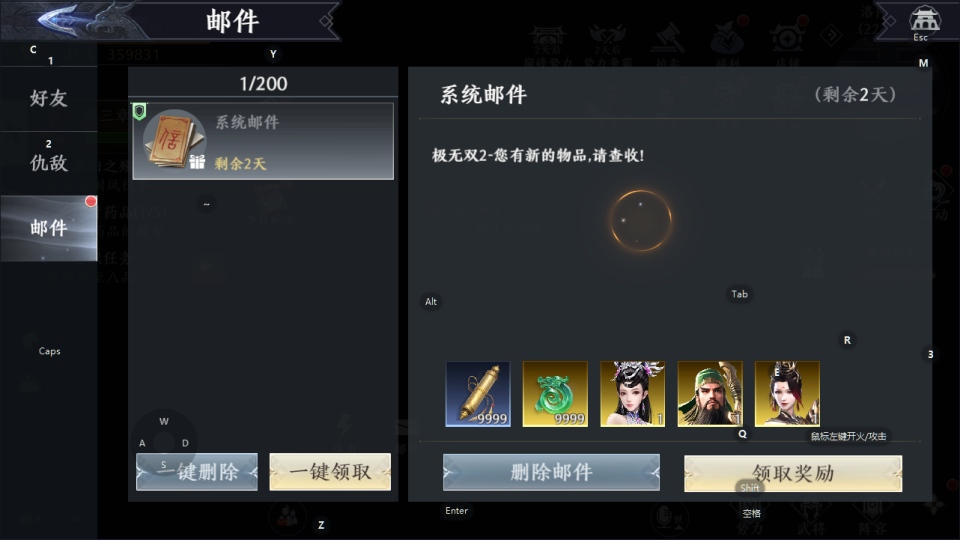Click the green shield badge on mail entry
Viewport: 960px width, 540px height.
140,111
